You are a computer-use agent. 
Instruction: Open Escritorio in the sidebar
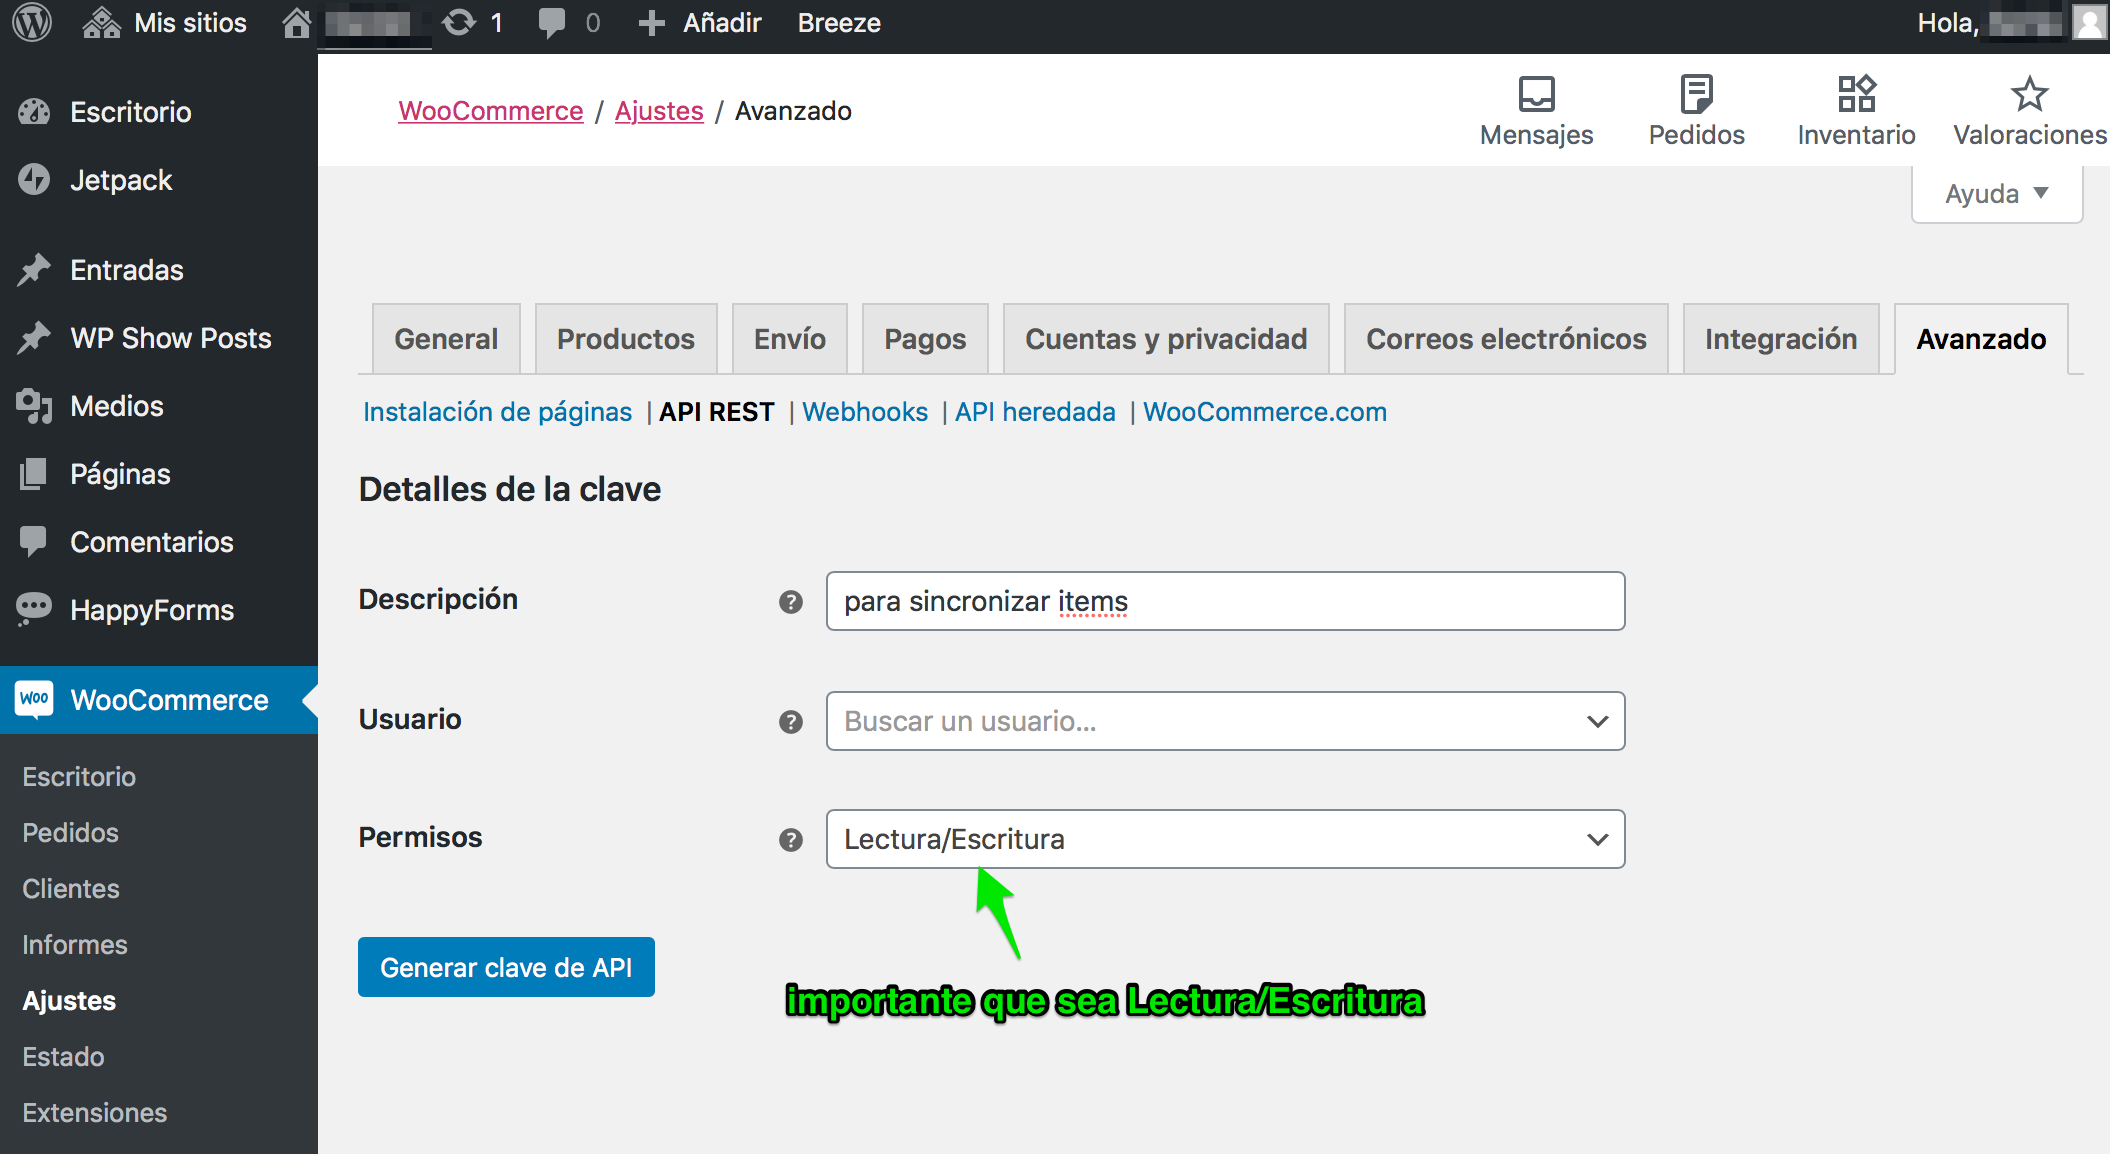pos(130,112)
